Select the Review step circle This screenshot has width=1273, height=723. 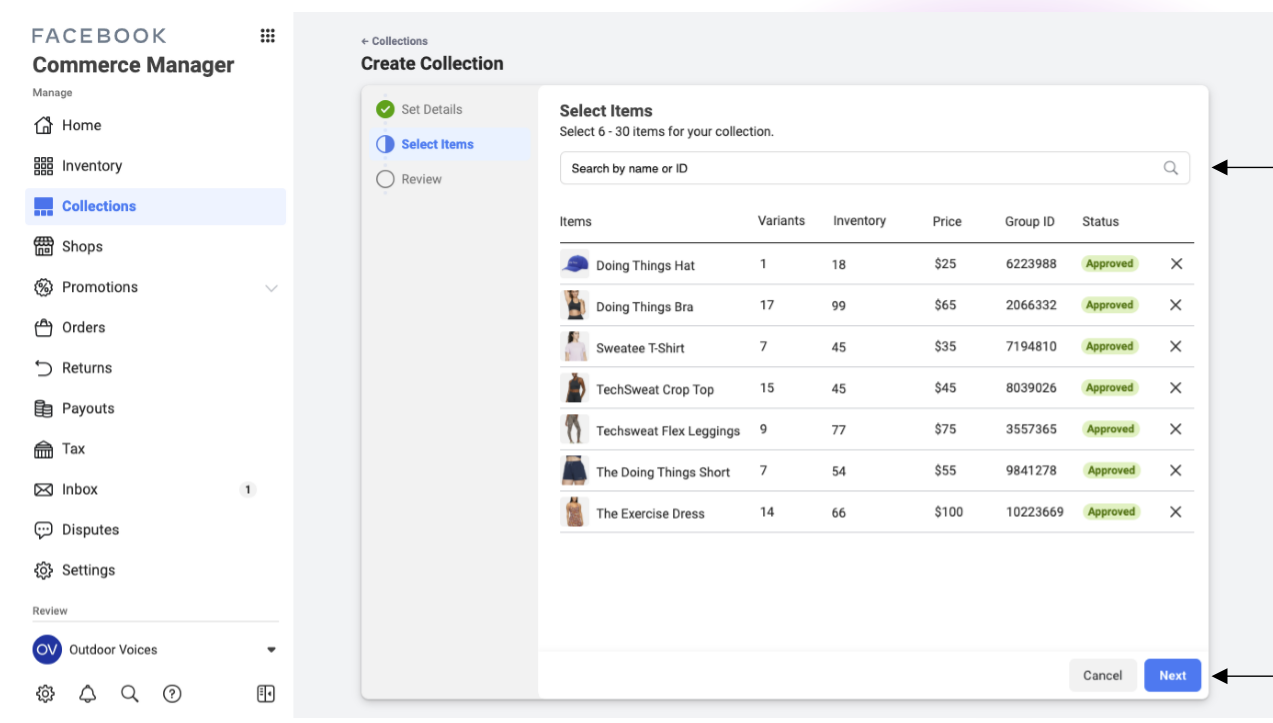(x=386, y=179)
